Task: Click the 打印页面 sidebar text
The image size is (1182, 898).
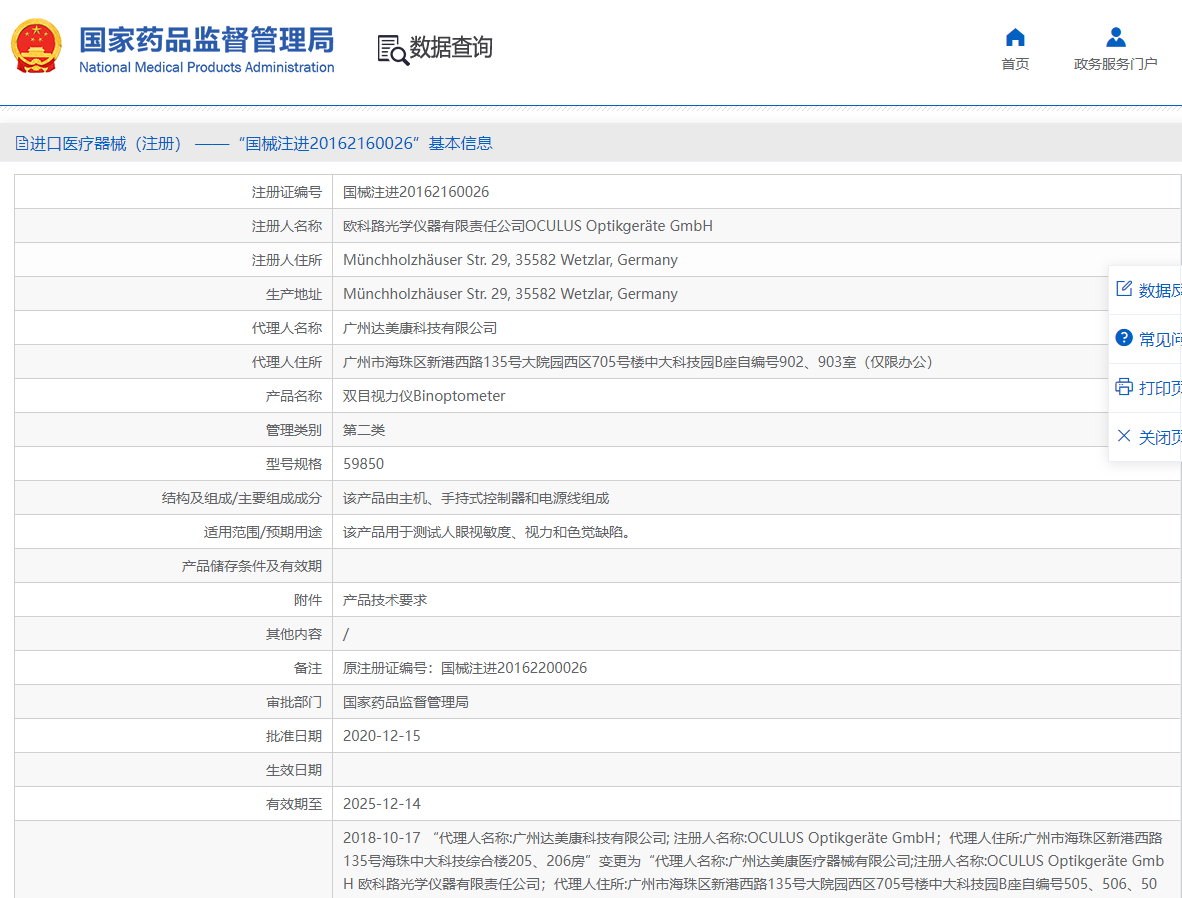Action: (1159, 388)
